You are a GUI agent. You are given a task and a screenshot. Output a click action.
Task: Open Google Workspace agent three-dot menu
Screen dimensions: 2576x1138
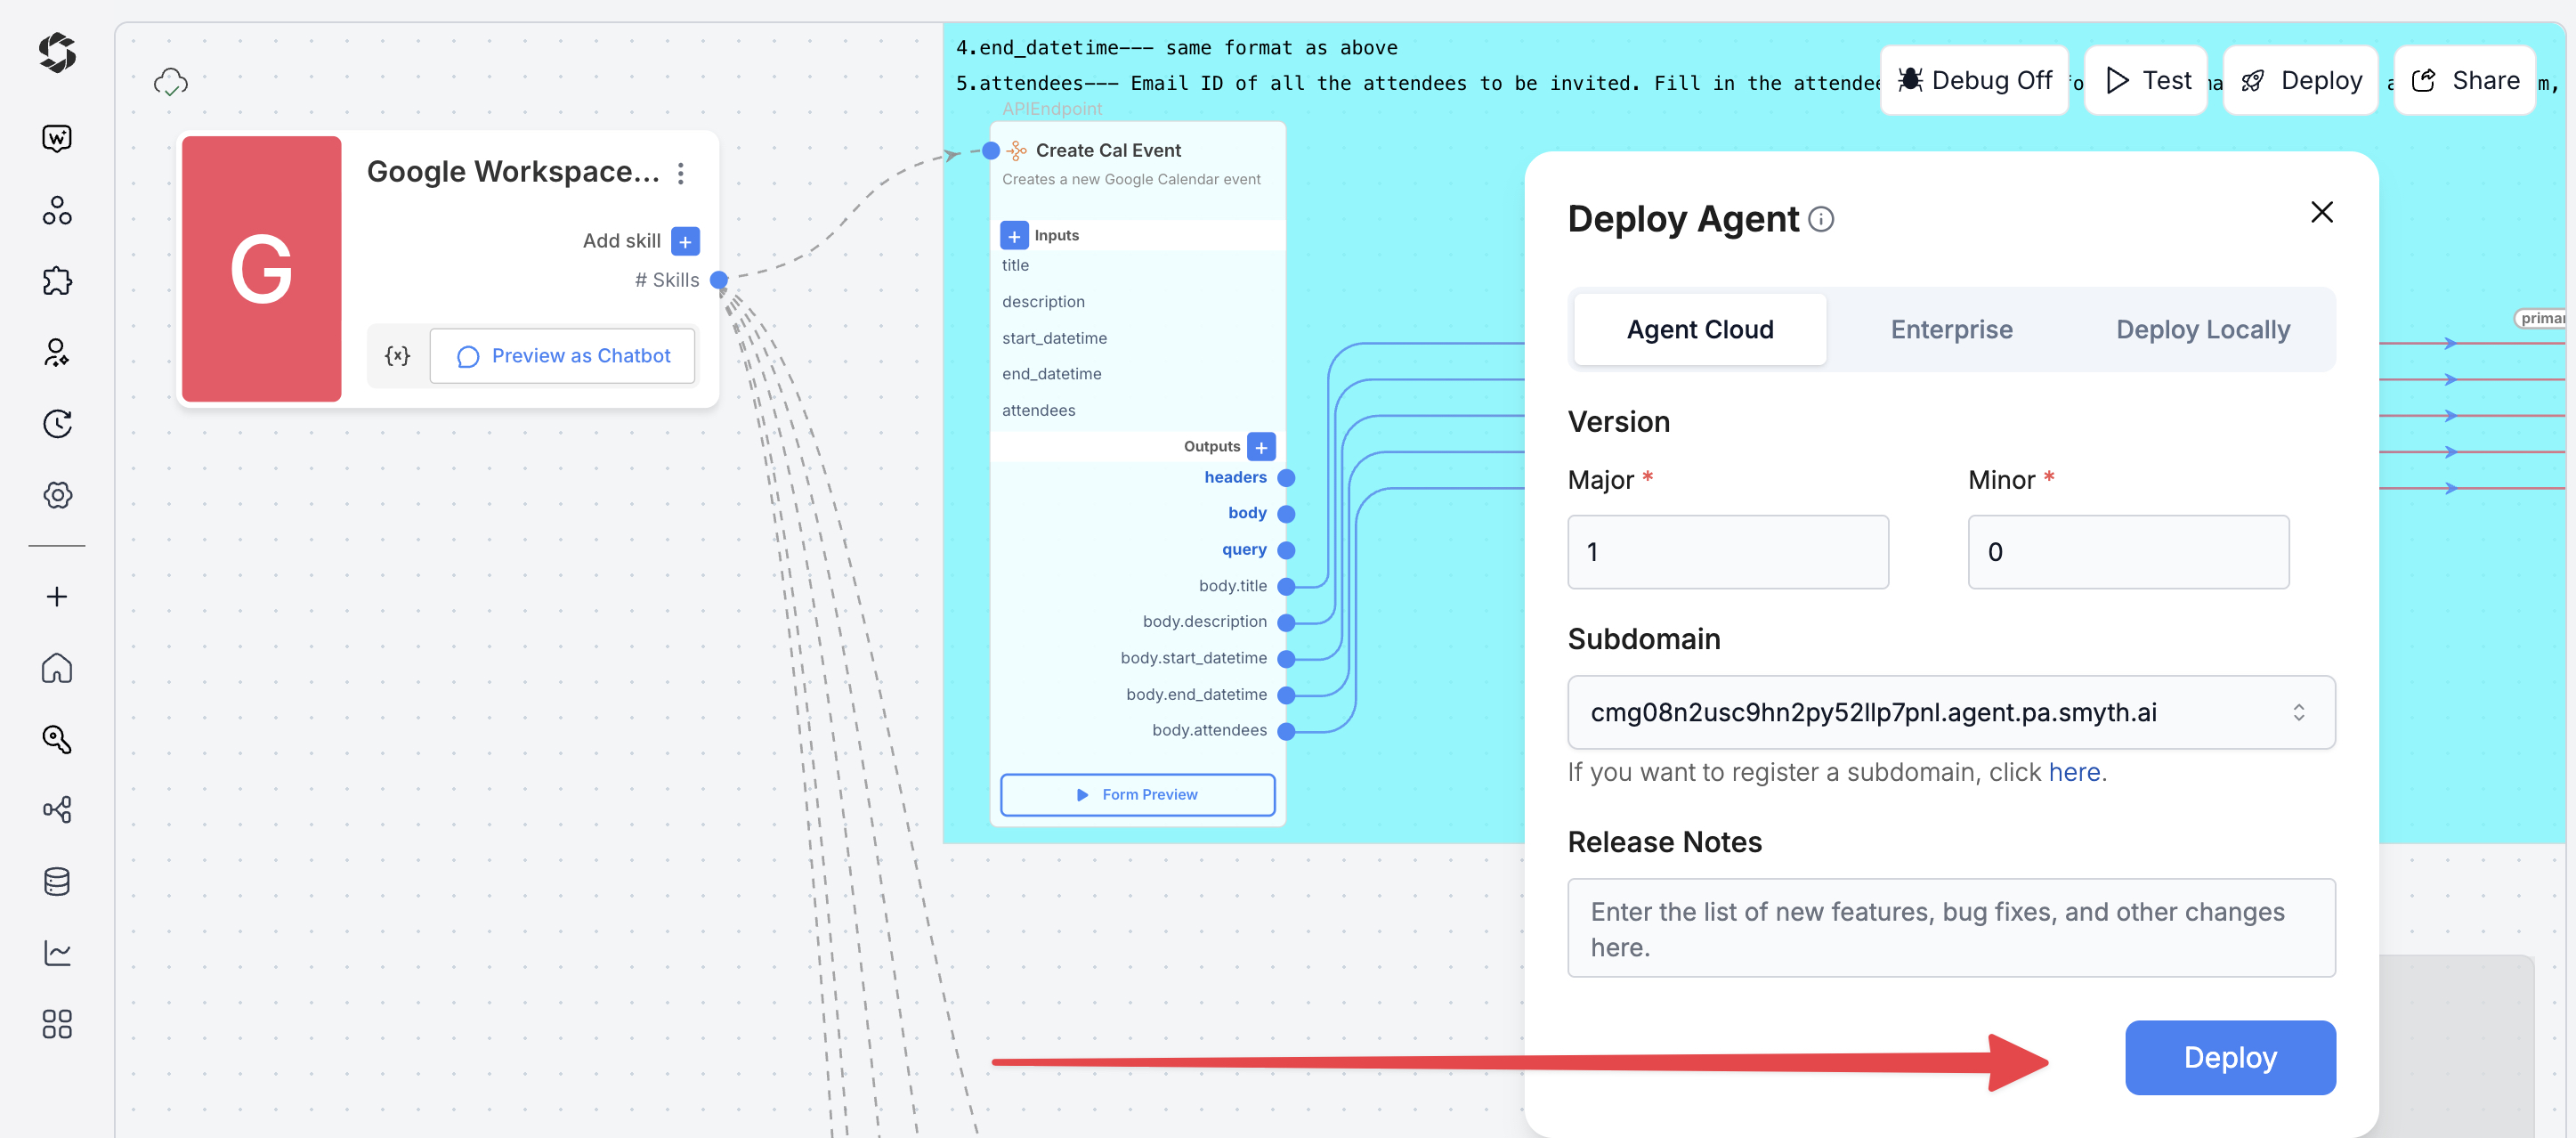[681, 173]
